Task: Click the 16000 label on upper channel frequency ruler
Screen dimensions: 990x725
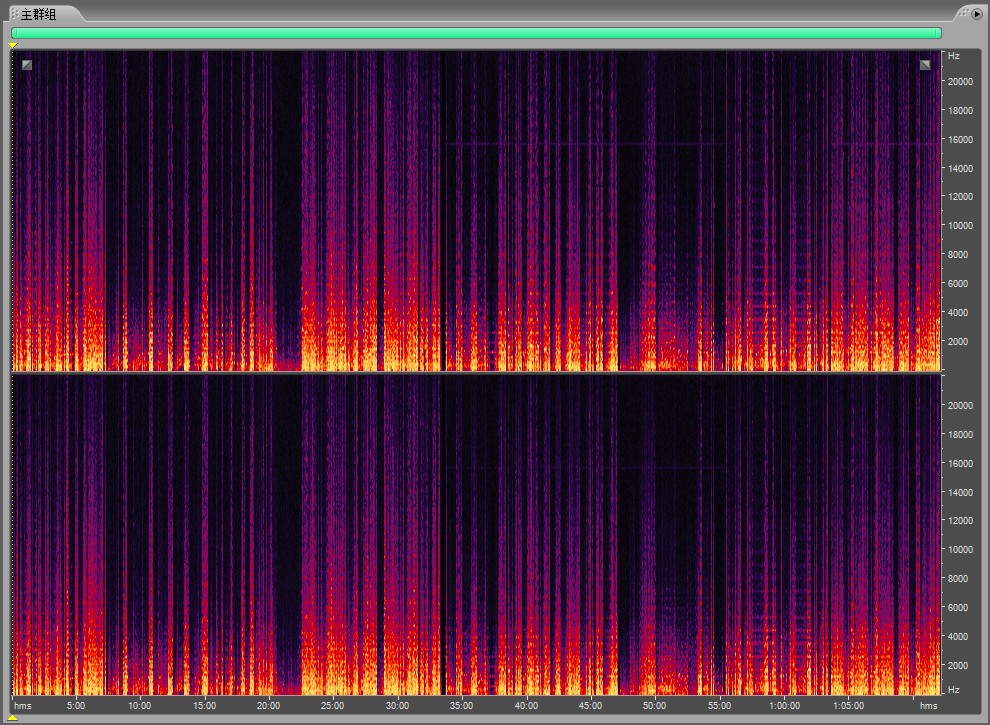Action: click(x=960, y=140)
